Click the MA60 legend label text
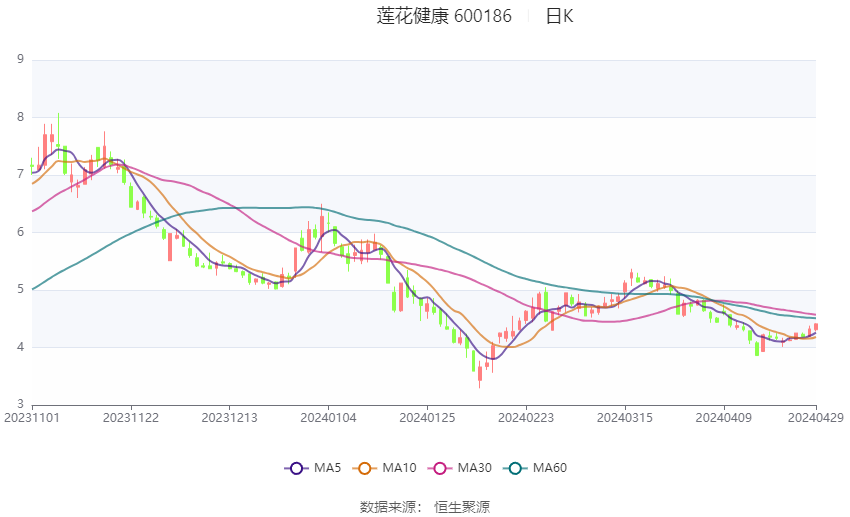The image size is (850, 517). click(x=550, y=468)
